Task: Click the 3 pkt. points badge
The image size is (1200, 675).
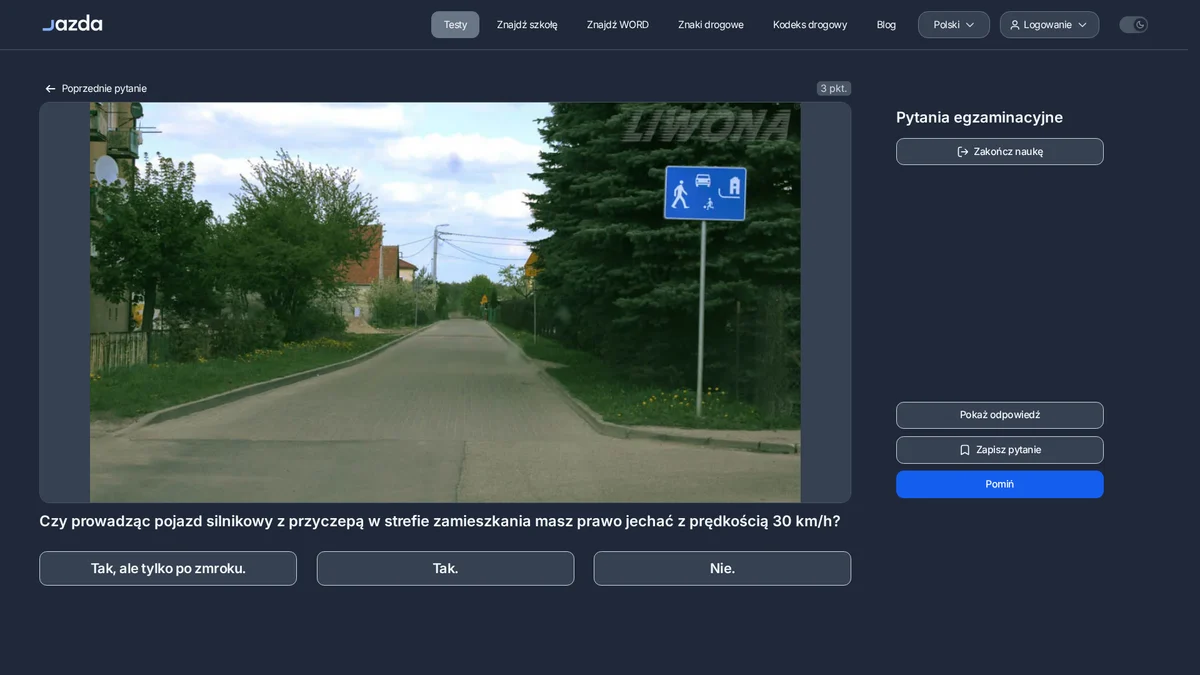Action: click(x=834, y=89)
